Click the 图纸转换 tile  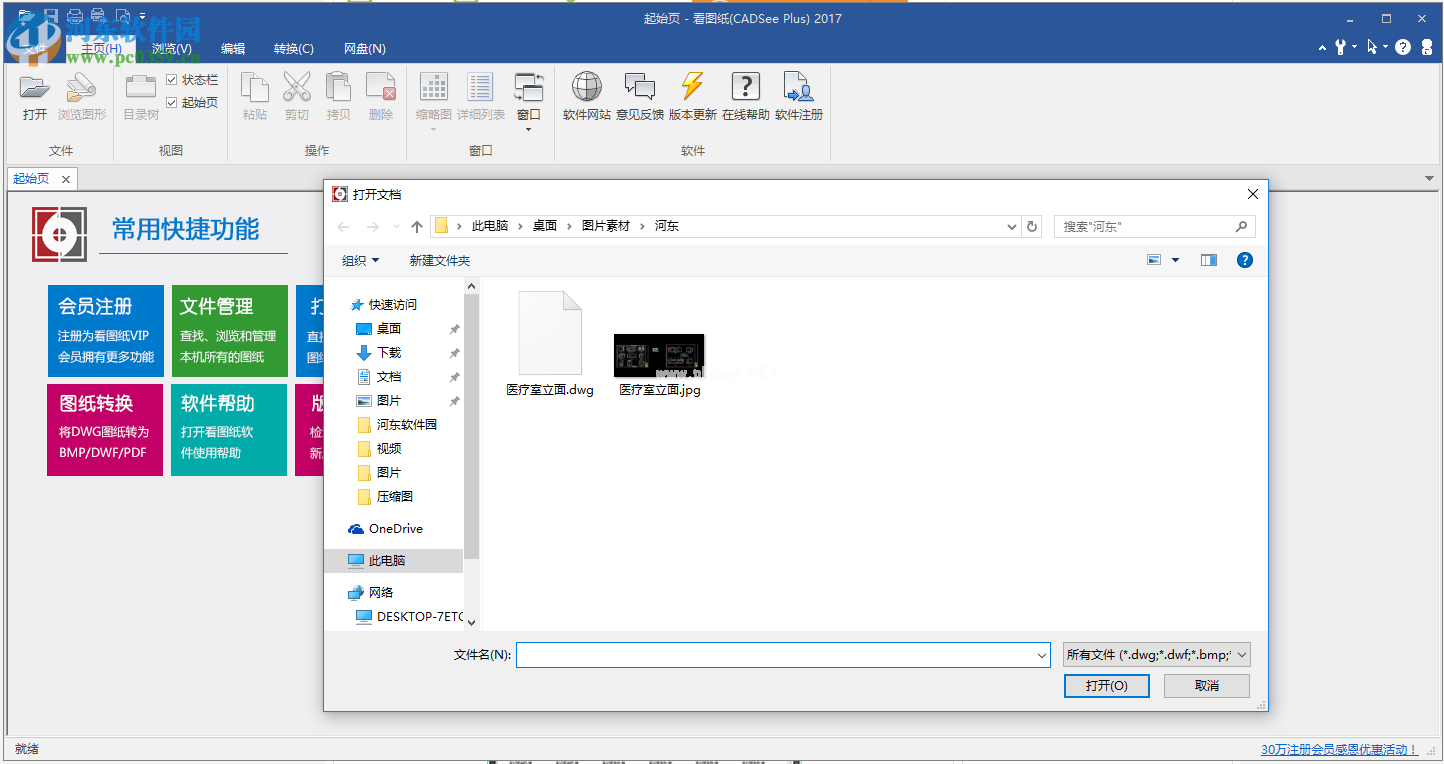[x=105, y=430]
